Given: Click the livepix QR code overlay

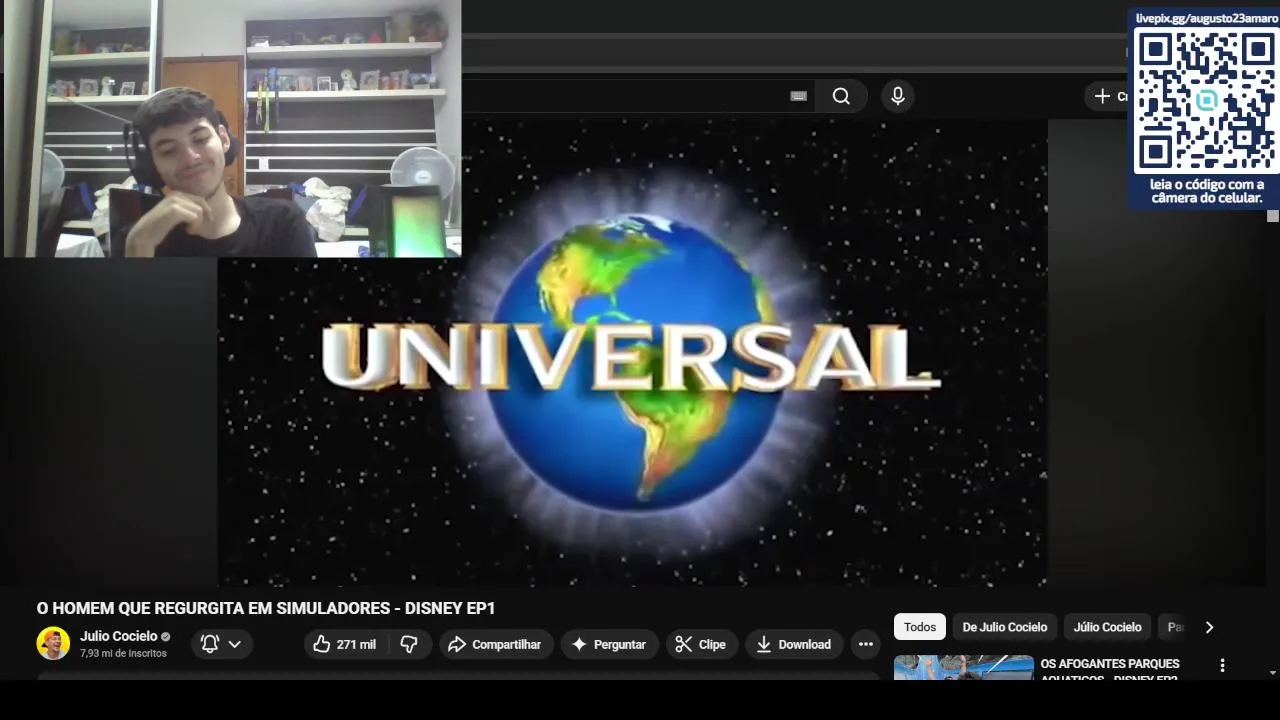Looking at the screenshot, I should 1205,102.
